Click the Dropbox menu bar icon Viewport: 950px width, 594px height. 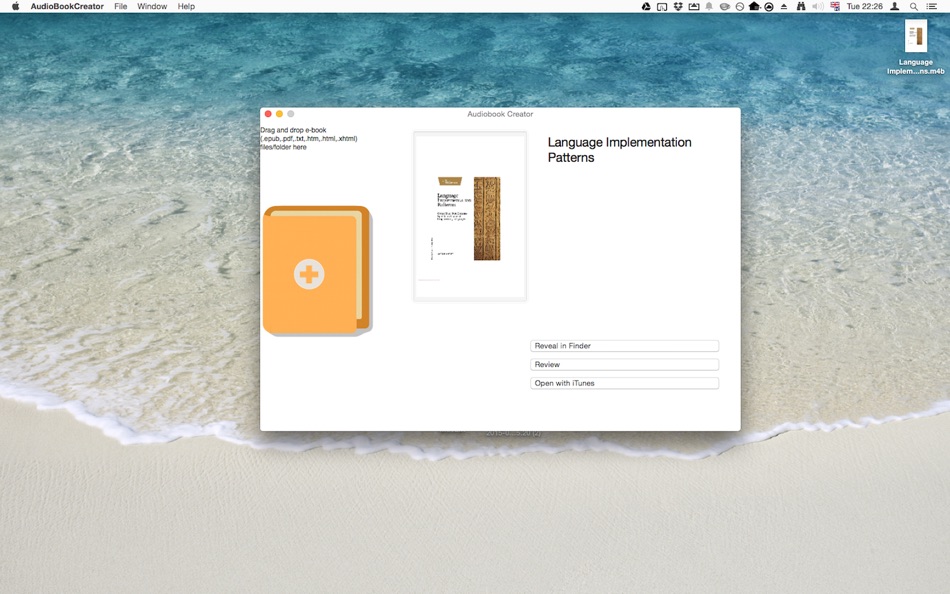click(678, 6)
